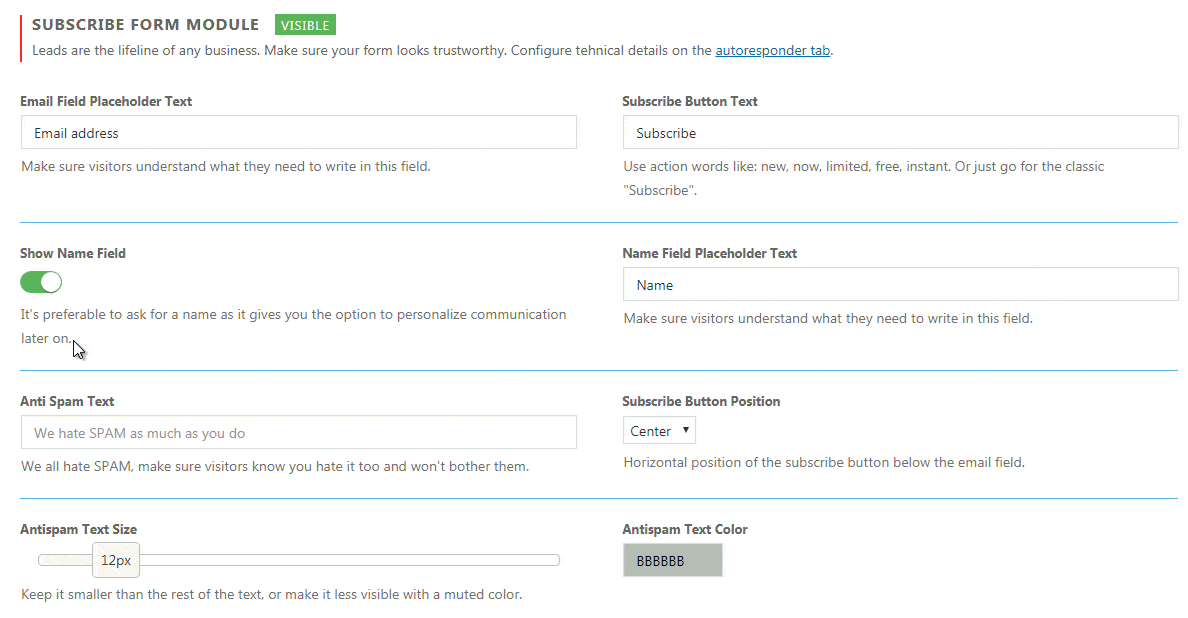Click the Anti Spam Text label
The height and width of the screenshot is (618, 1188).
67,401
